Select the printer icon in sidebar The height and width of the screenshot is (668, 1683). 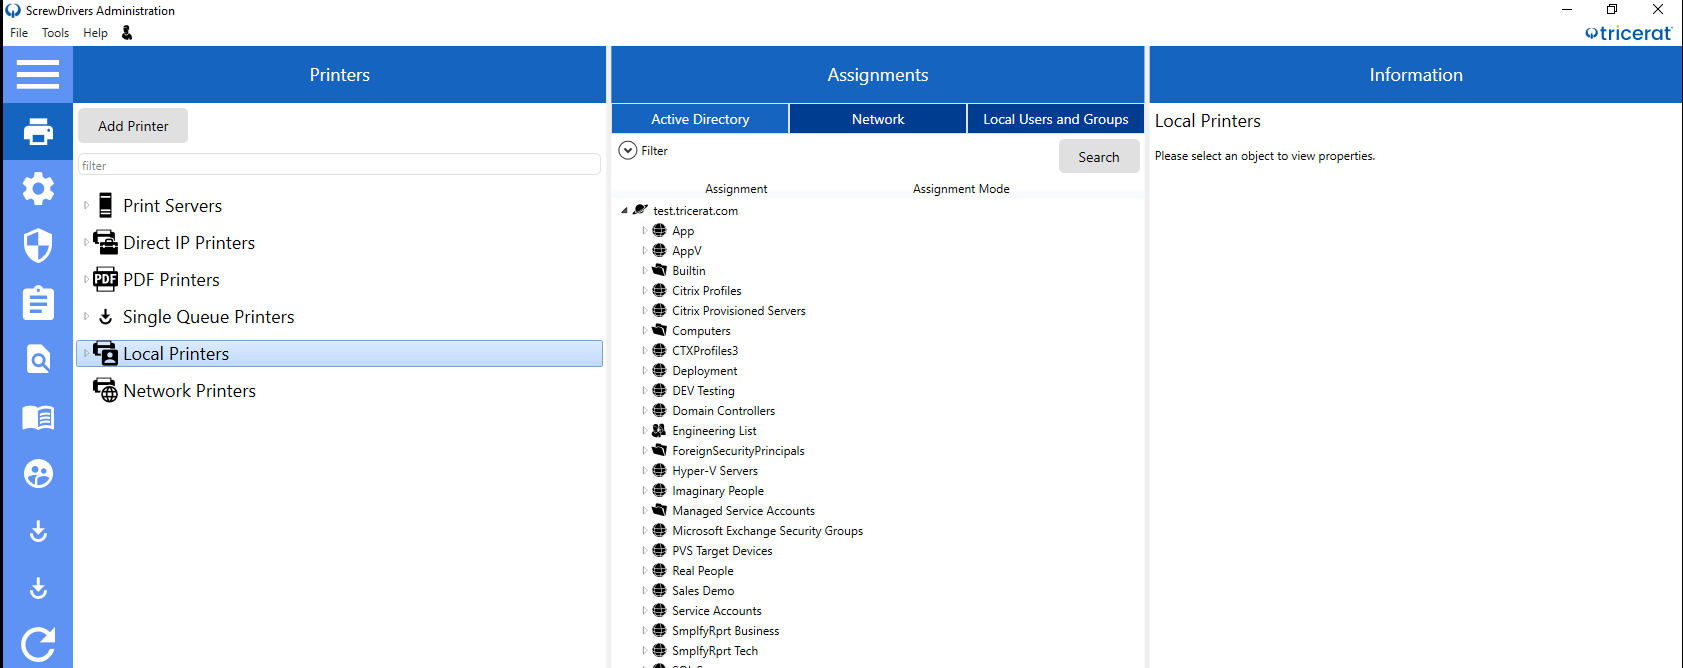tap(38, 131)
